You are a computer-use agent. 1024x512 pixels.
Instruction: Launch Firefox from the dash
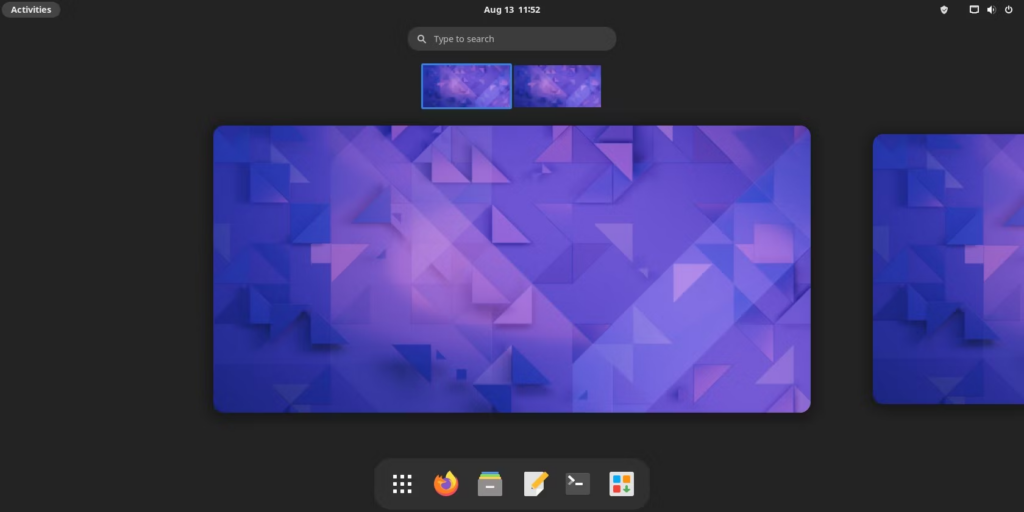tap(446, 484)
